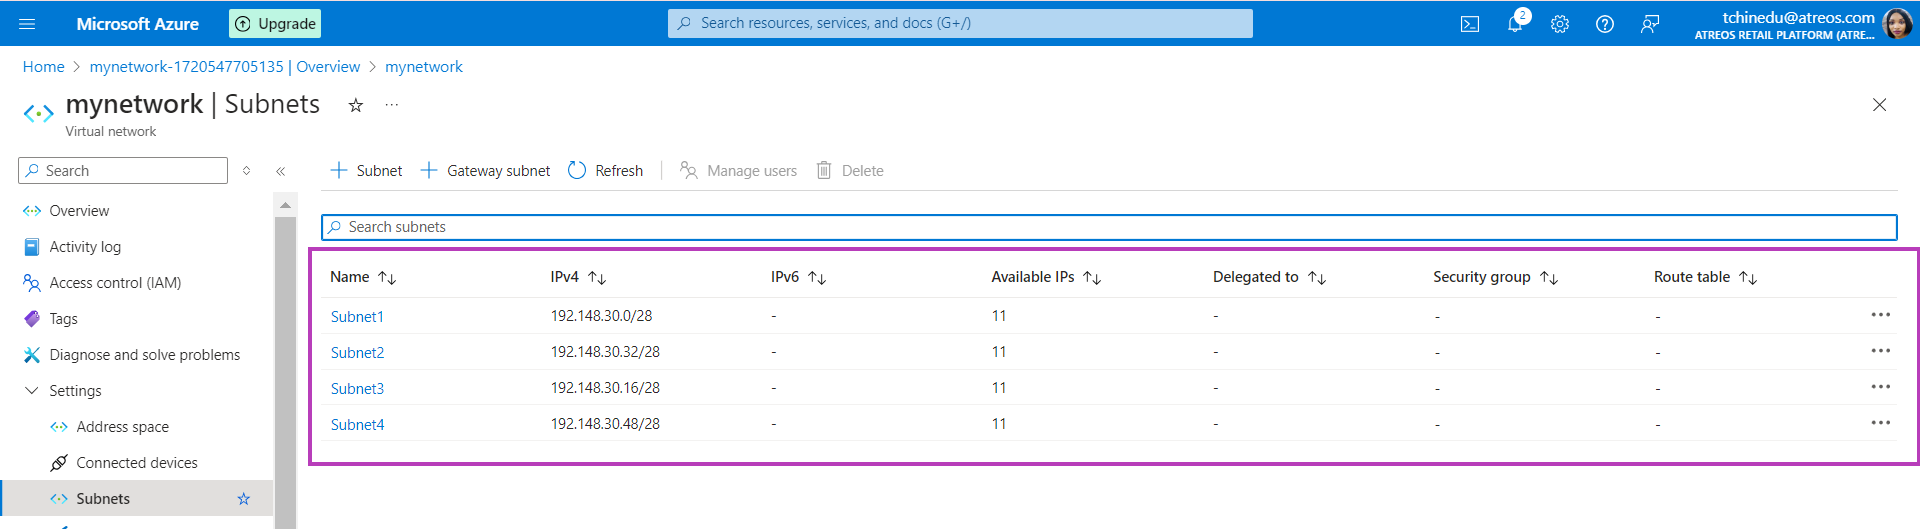Click the help question mark icon
1920x529 pixels.
point(1605,24)
